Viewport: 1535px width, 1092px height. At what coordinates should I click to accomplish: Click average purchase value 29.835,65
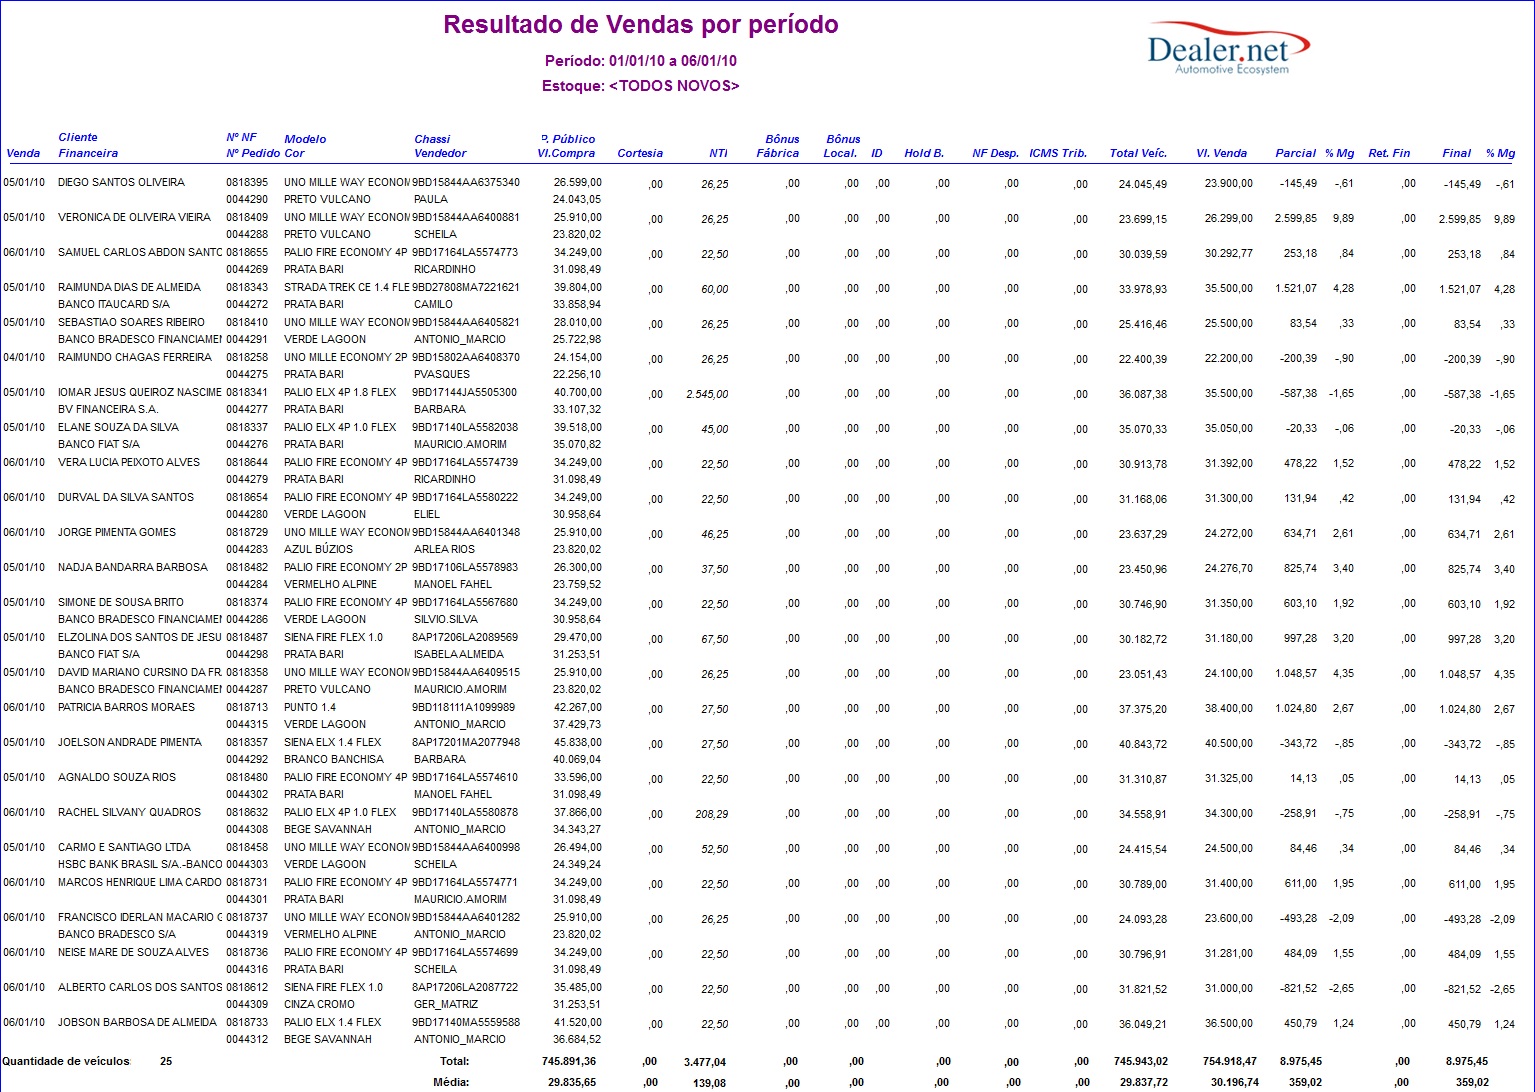(573, 1083)
